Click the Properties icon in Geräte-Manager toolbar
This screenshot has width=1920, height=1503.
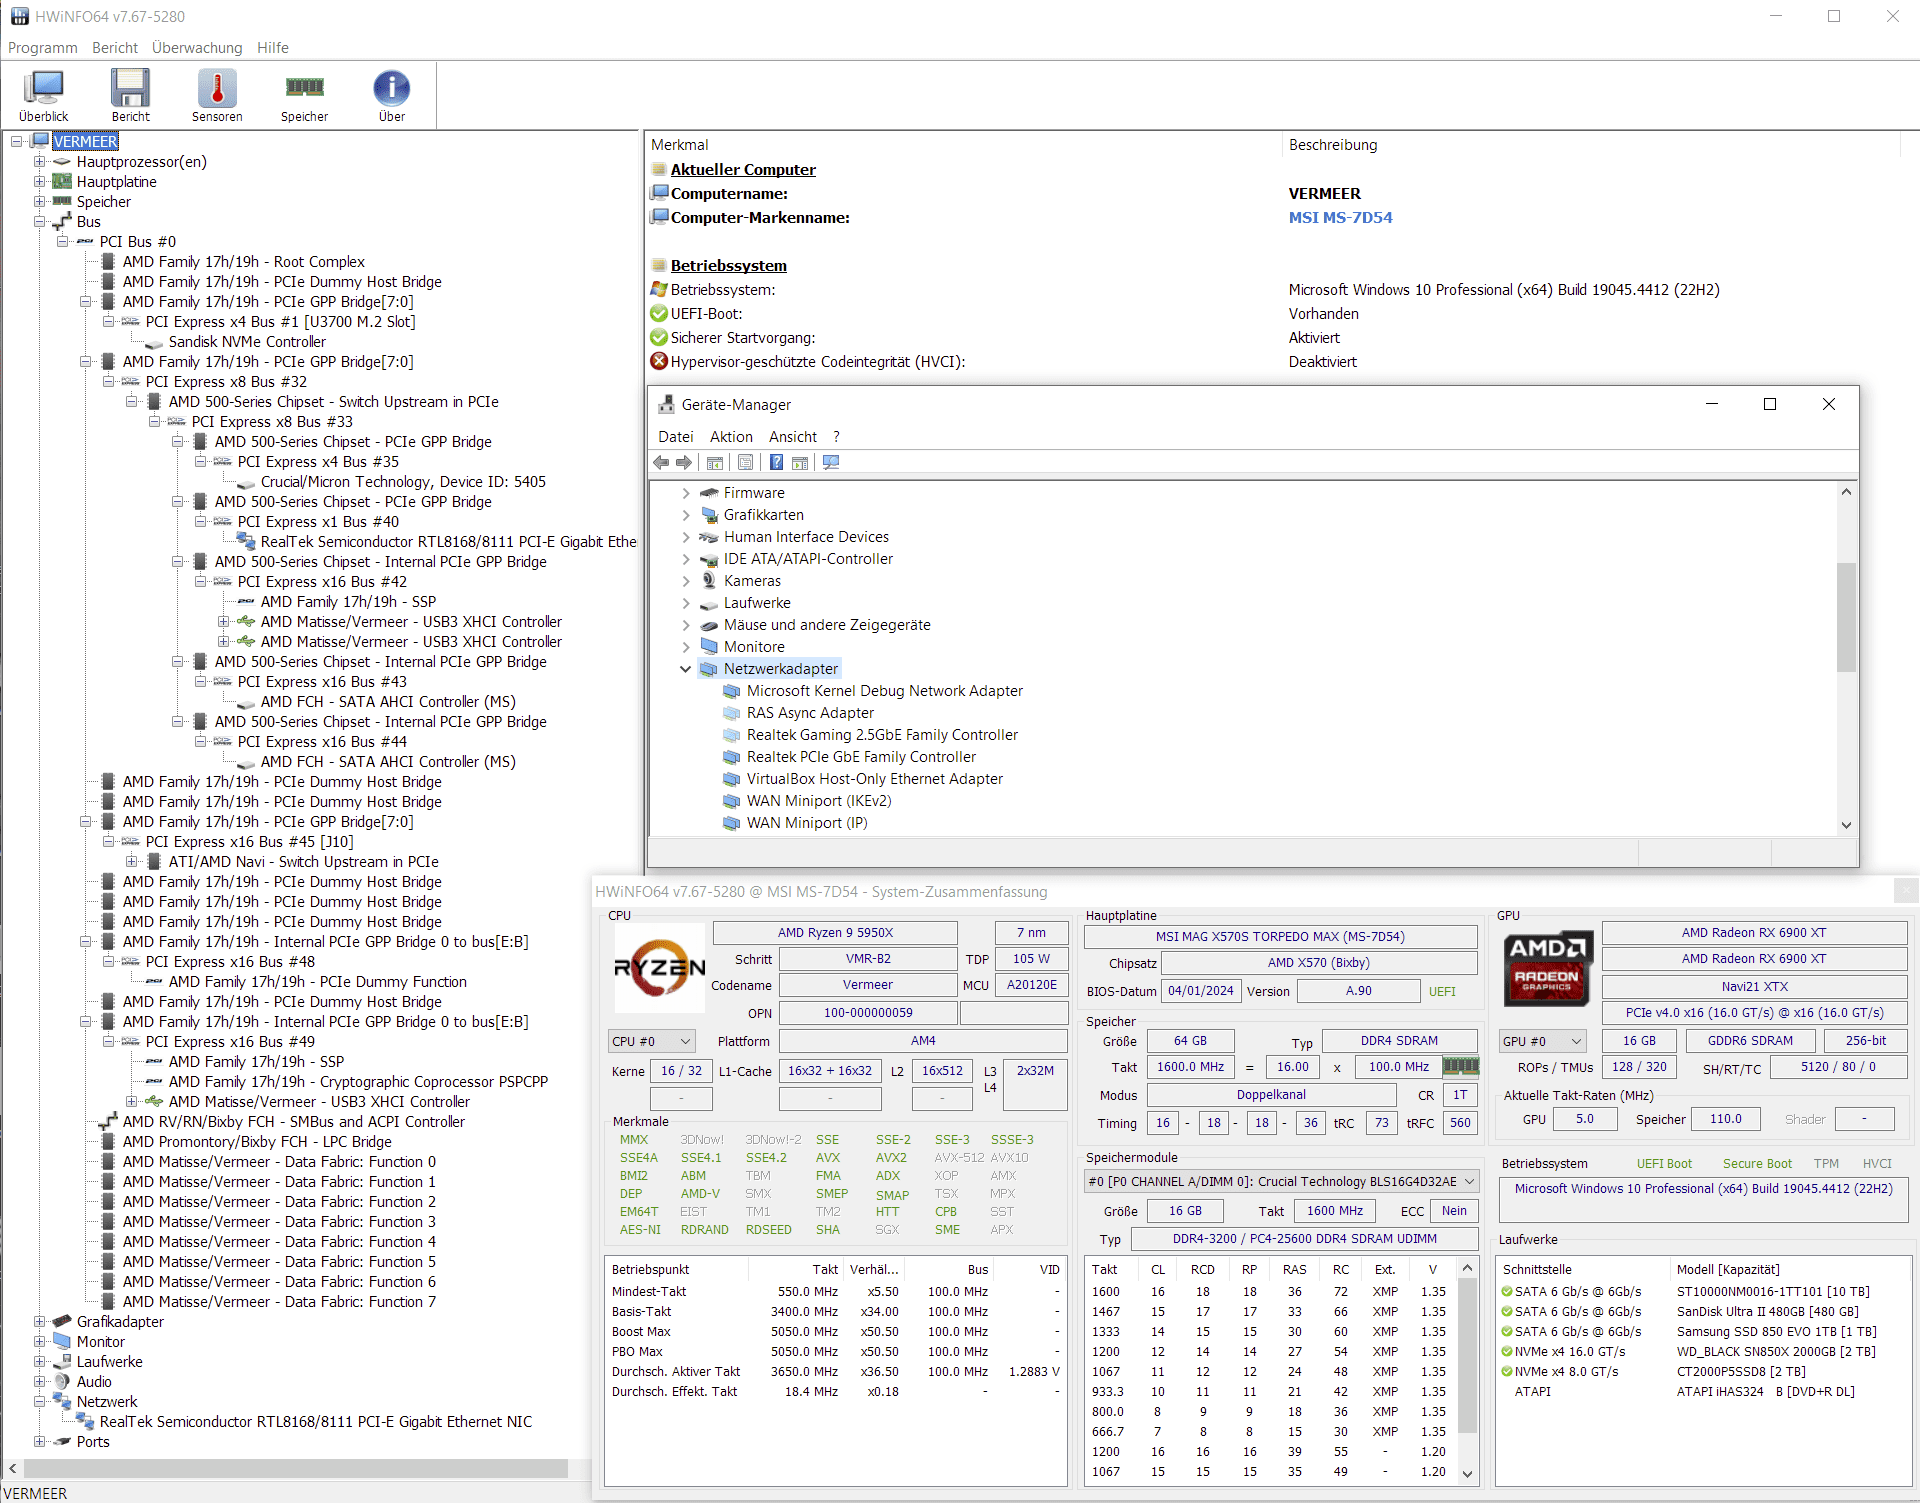point(745,462)
